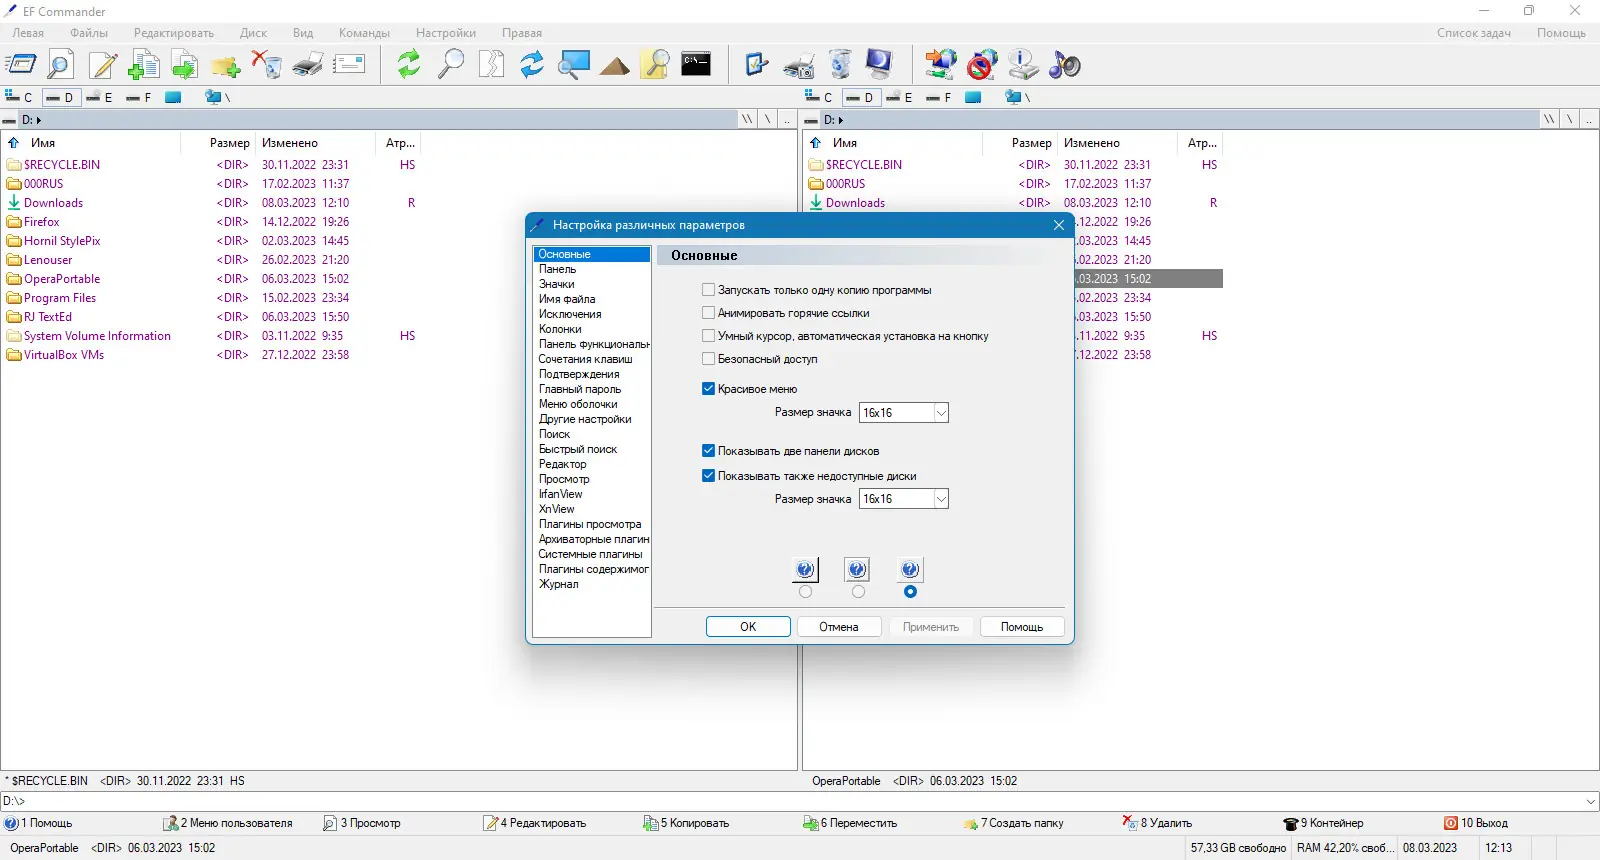Click the folder with magnifier toolbar icon

coord(655,65)
